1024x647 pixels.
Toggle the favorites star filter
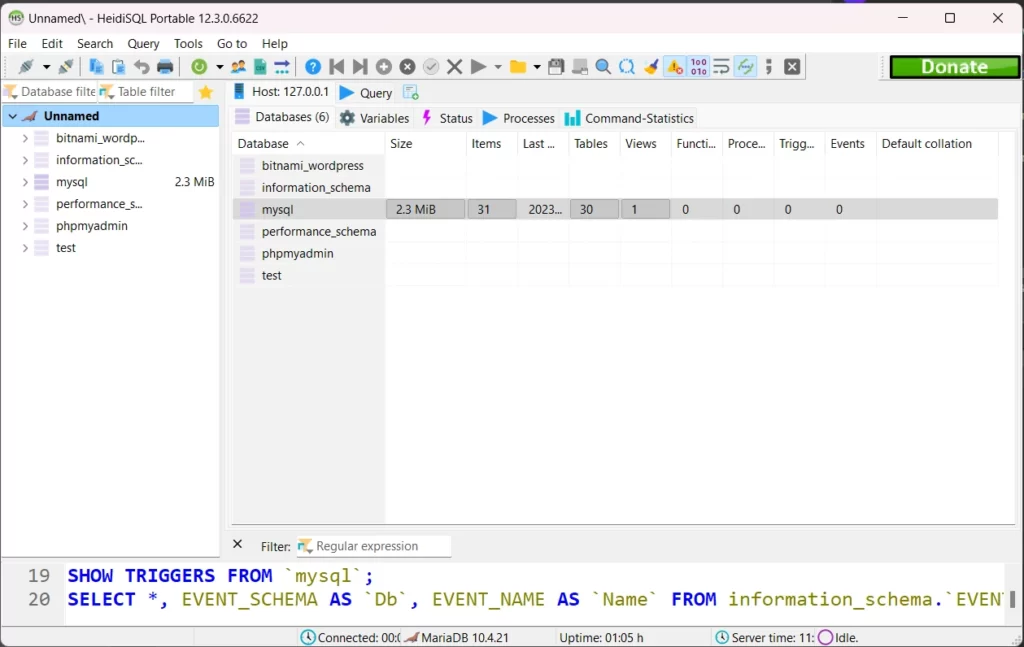(206, 92)
